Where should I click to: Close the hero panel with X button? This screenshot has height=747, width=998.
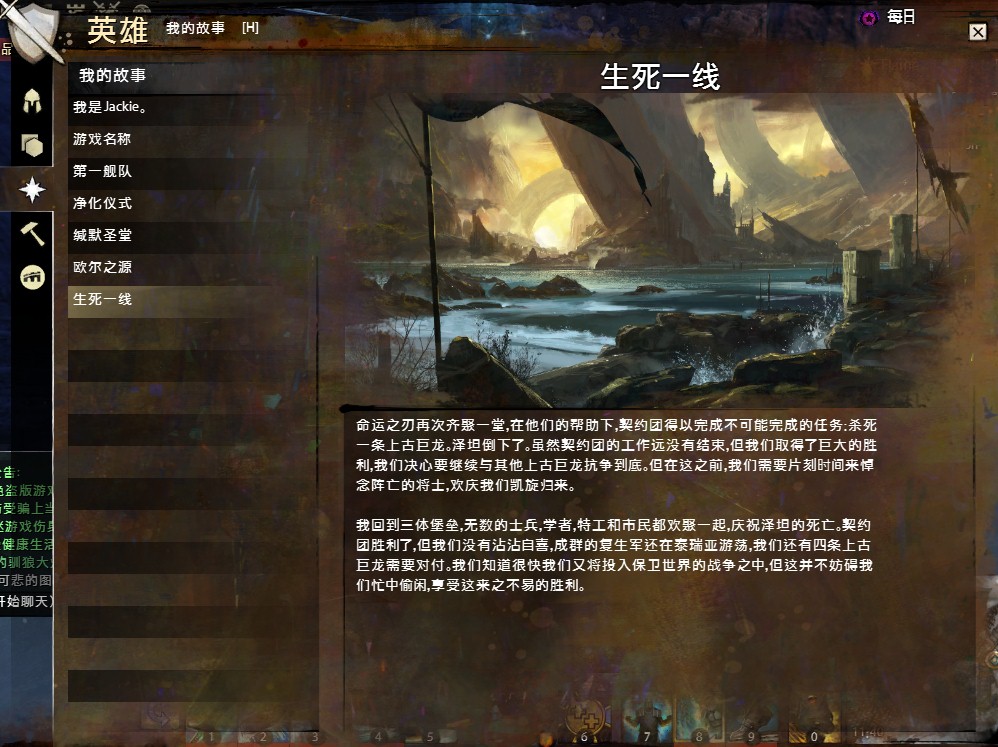978,32
